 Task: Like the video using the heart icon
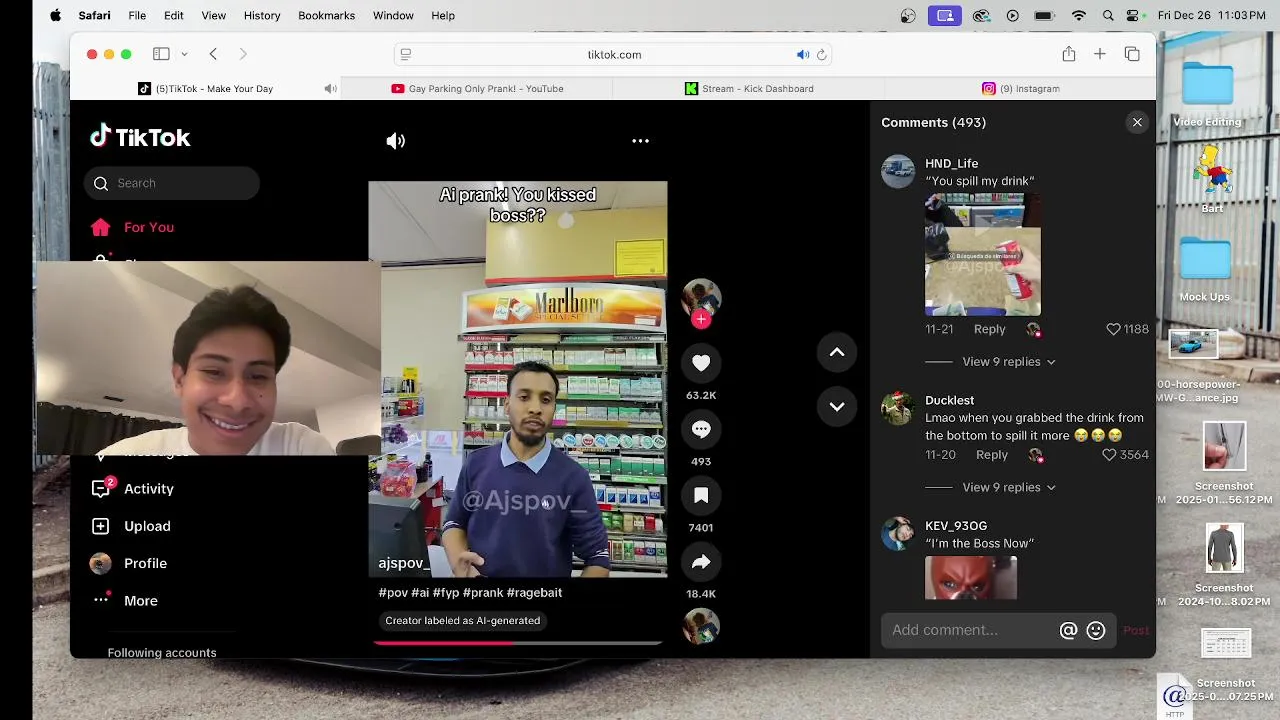701,363
